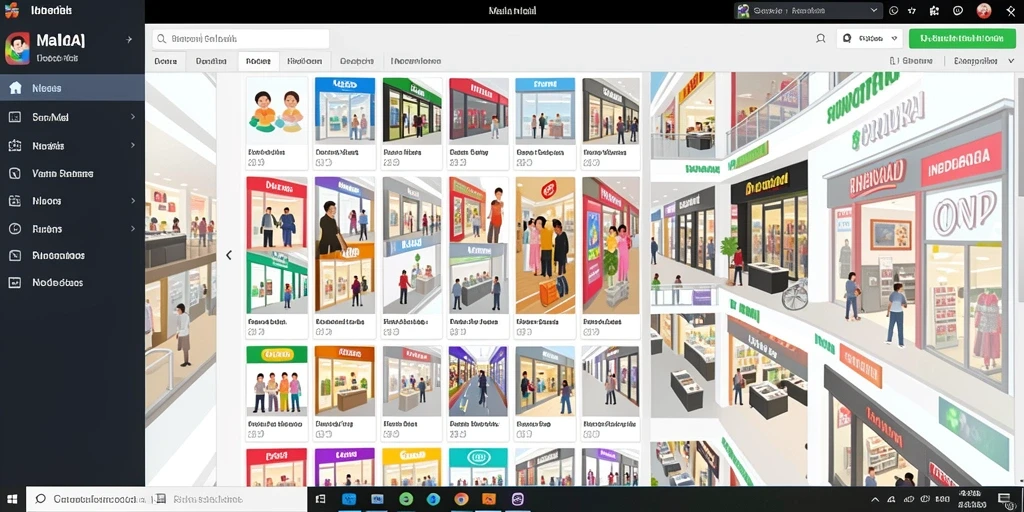Switch to the second tab under the search bar

tap(212, 61)
